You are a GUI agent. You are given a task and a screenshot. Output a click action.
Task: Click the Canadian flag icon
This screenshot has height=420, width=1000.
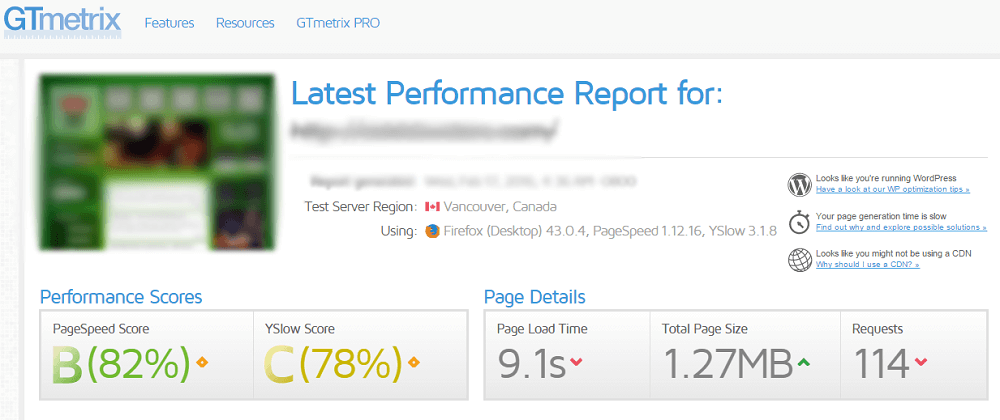(432, 207)
